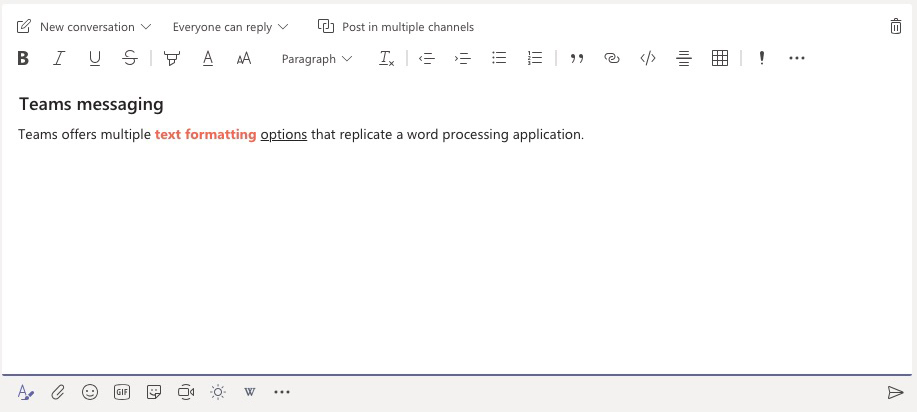This screenshot has height=412, width=917.
Task: Toggle underline formatting
Action: coord(94,58)
